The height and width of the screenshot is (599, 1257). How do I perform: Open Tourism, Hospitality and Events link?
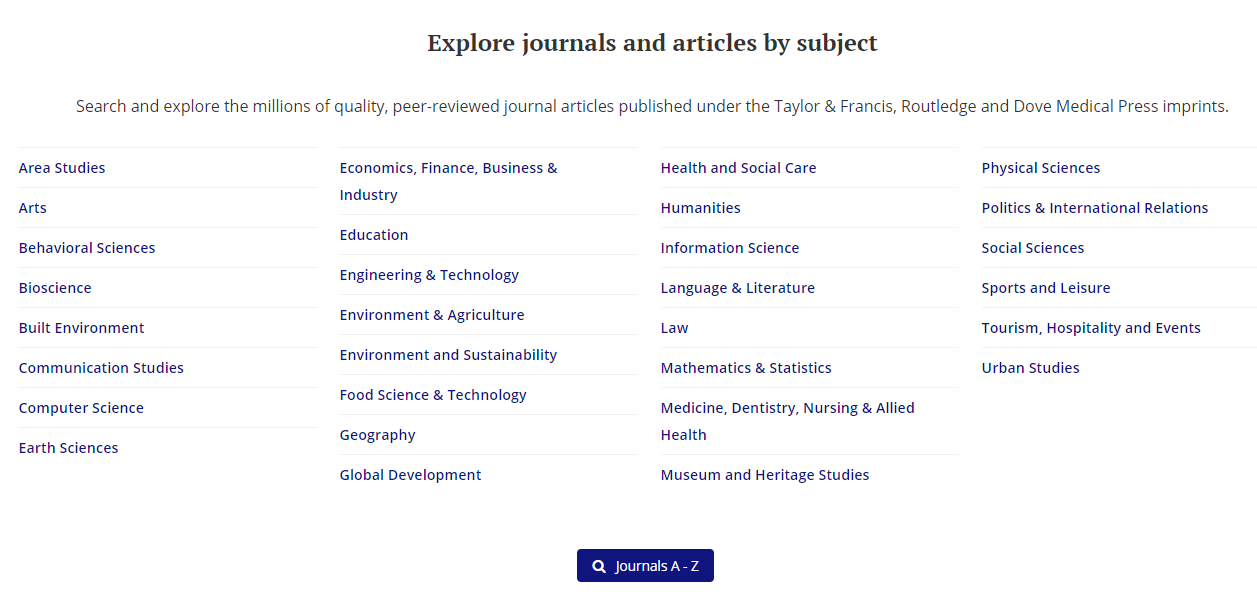point(1091,328)
